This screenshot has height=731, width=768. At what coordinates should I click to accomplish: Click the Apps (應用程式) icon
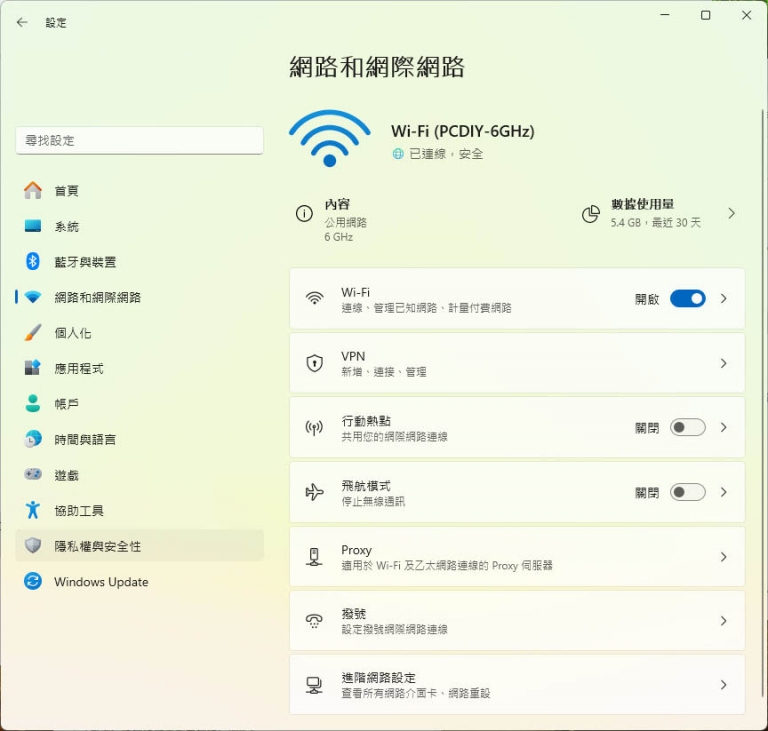click(x=33, y=368)
